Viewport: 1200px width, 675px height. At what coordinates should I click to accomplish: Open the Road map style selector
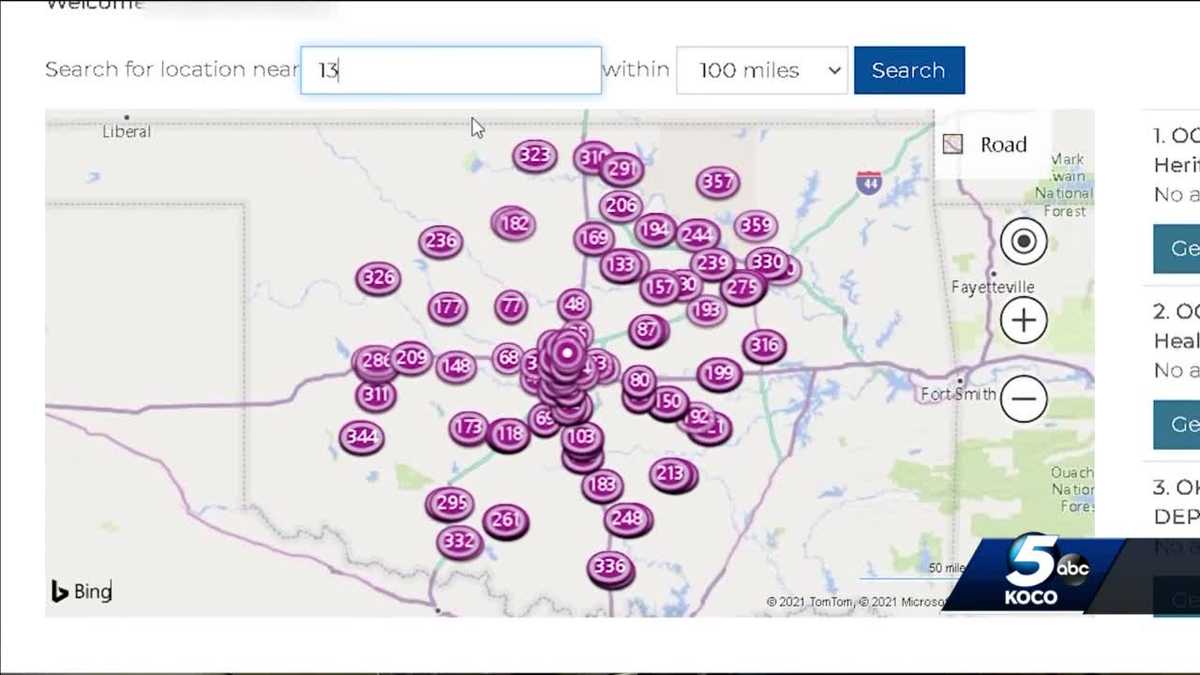[x=986, y=145]
